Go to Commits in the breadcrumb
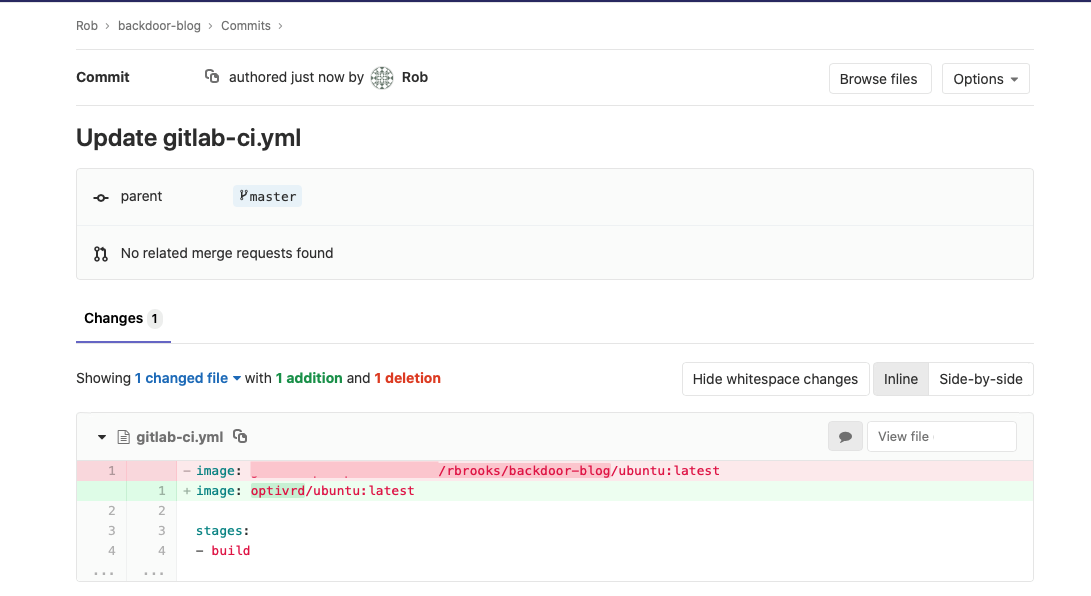The image size is (1091, 596). 246,26
